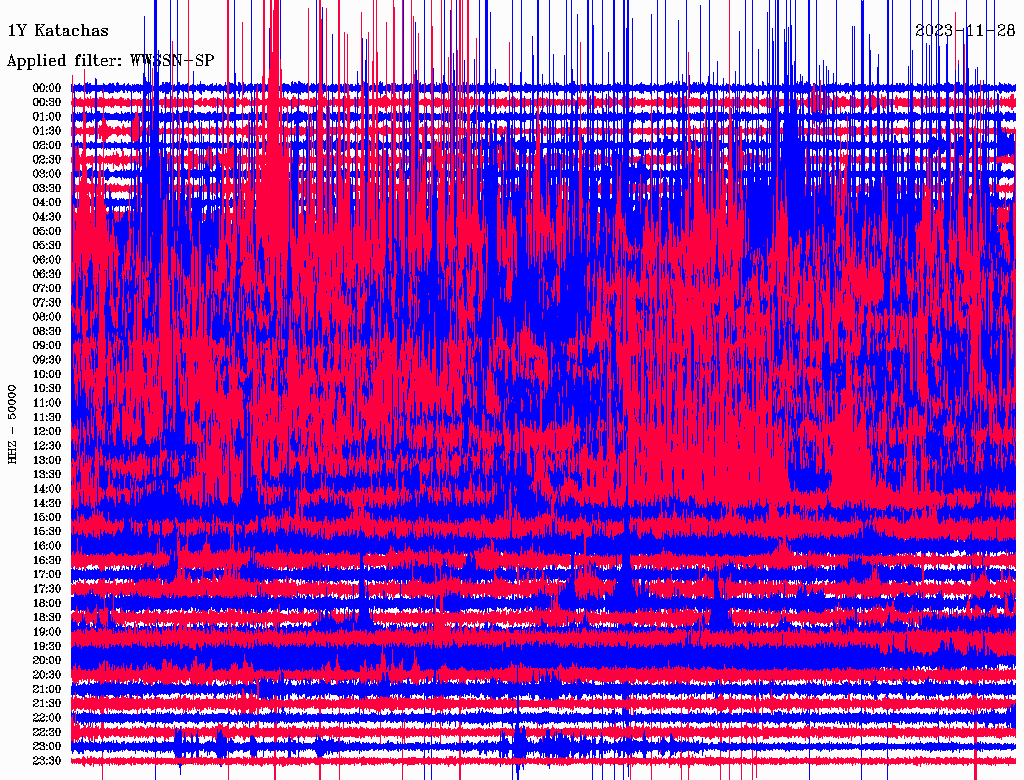Select the 00:00 time row label
This screenshot has height=780, width=1024.
coord(47,88)
